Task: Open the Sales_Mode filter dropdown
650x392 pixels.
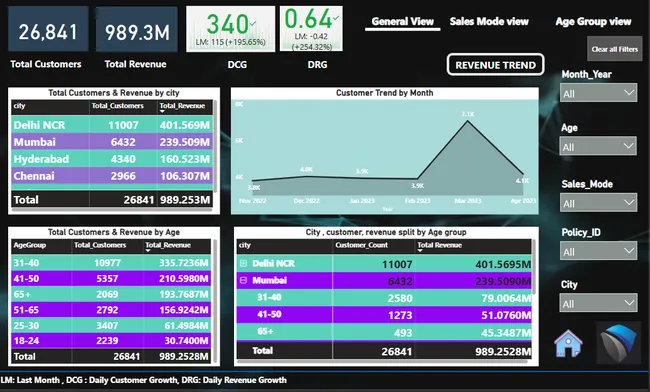Action: tap(598, 203)
